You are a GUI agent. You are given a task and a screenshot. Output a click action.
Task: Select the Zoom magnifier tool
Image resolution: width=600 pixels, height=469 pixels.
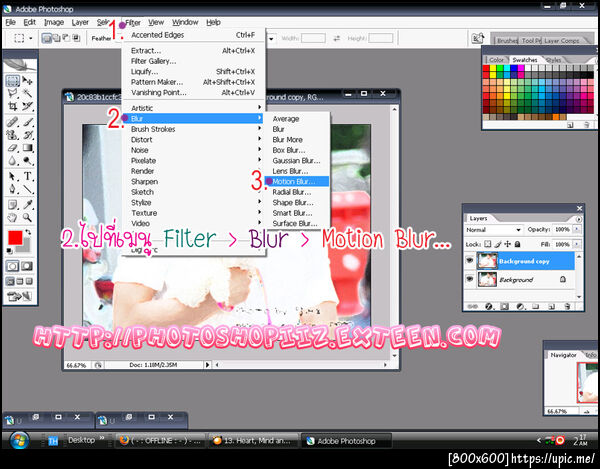tap(27, 218)
